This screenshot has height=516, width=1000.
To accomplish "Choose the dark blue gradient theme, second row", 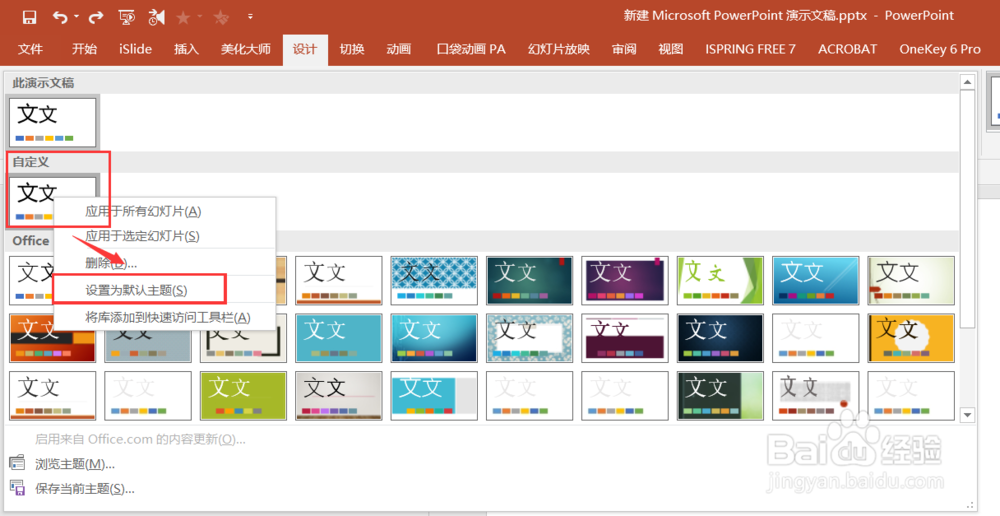I will (434, 338).
